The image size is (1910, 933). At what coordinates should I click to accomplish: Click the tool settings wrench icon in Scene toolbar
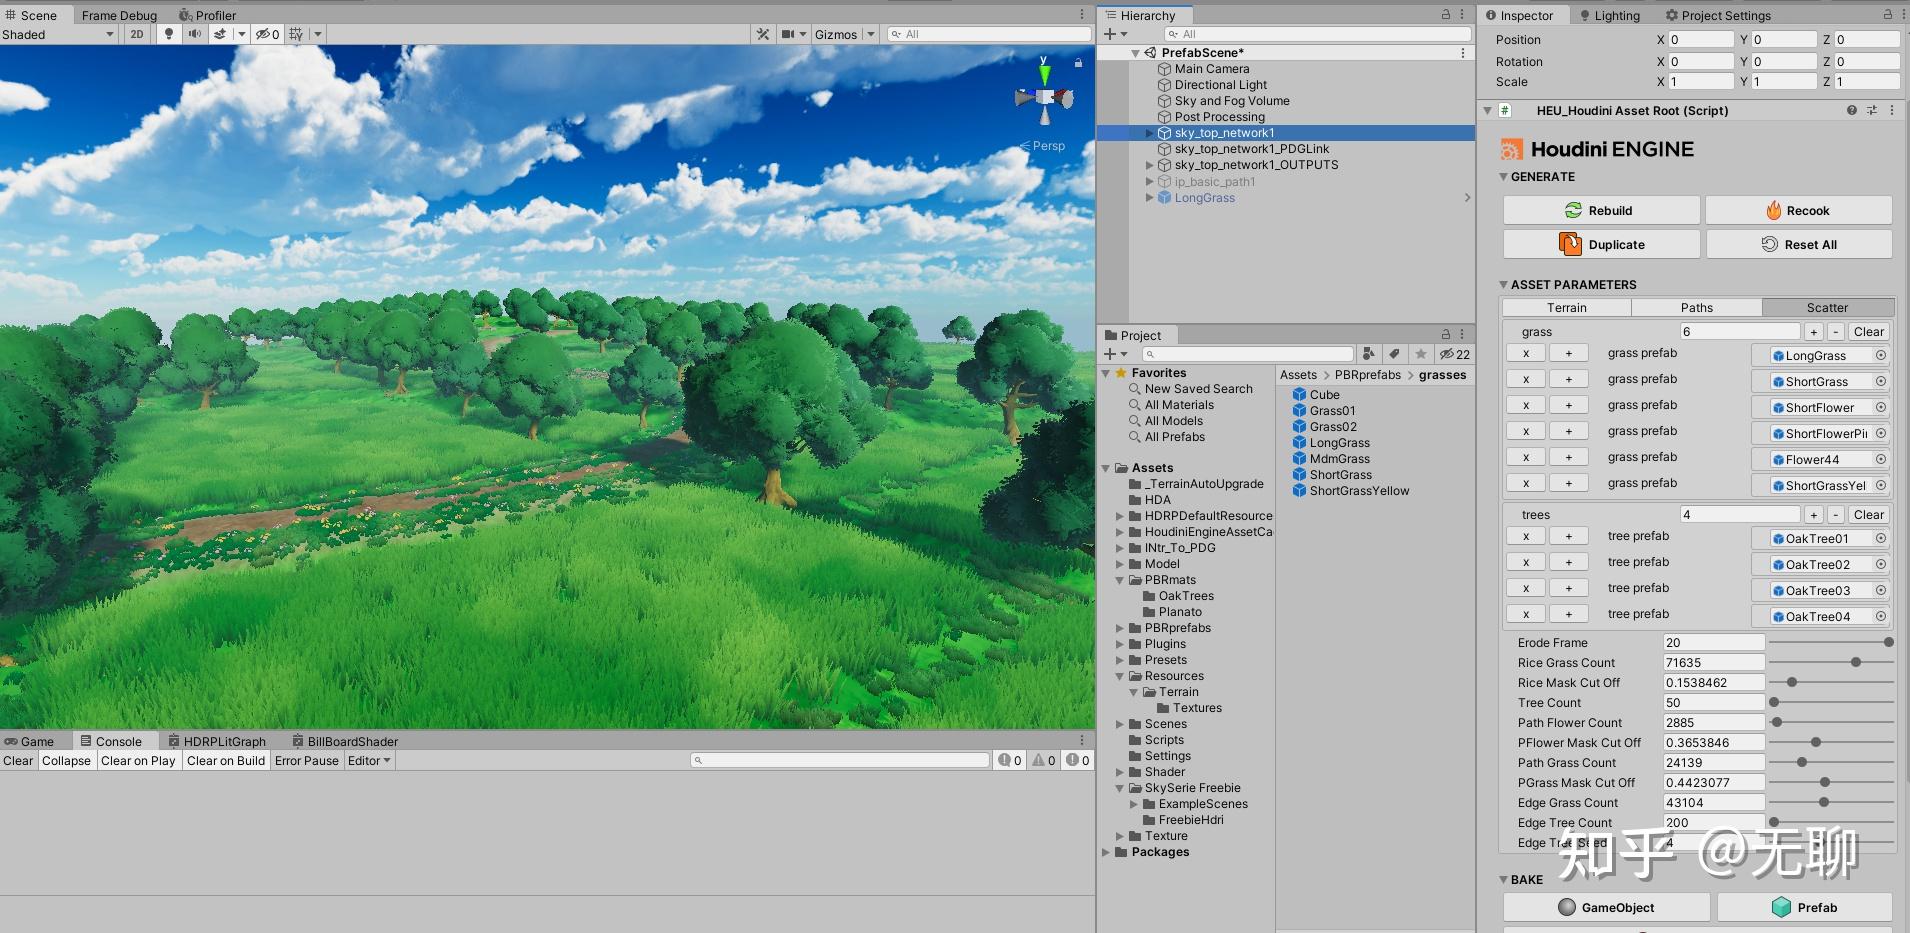763,33
